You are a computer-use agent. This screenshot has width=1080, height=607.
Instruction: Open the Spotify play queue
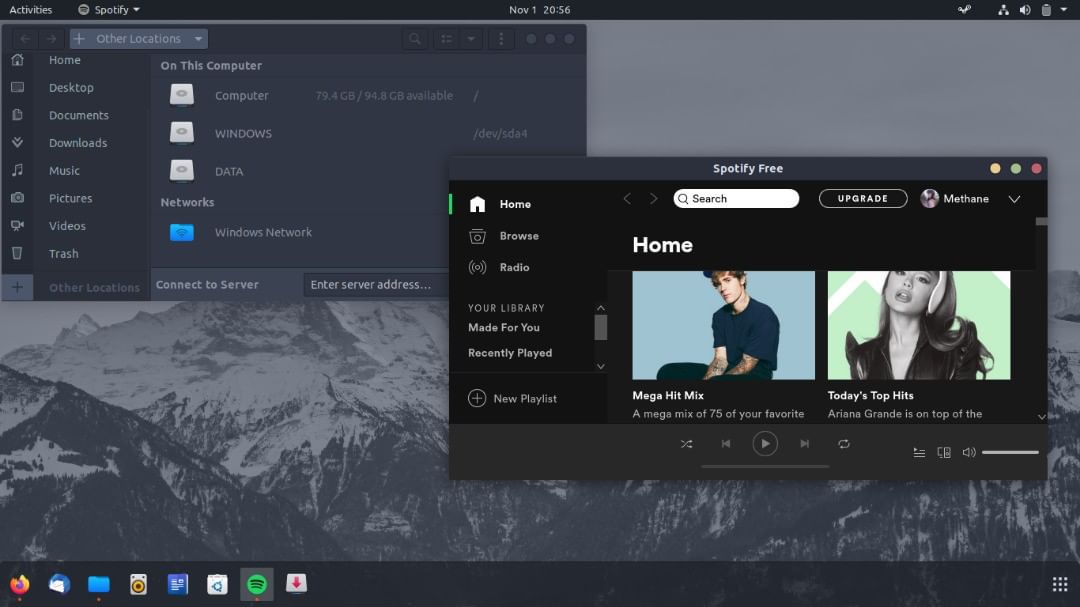(x=919, y=453)
